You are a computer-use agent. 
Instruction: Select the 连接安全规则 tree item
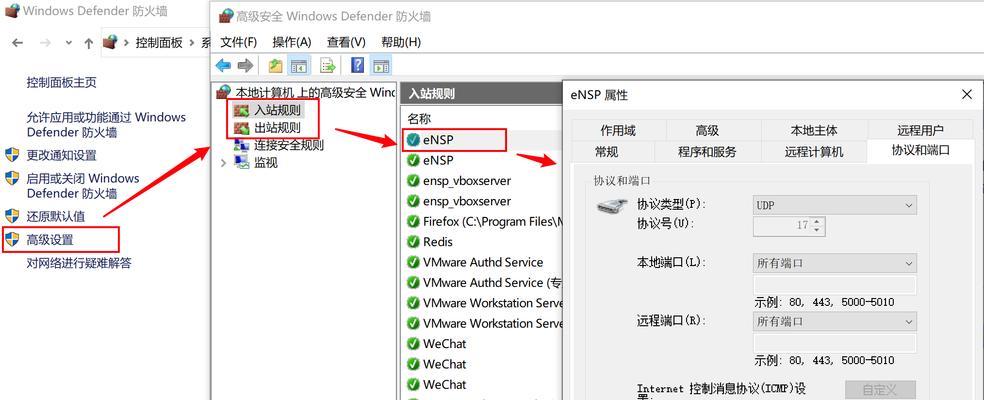point(289,145)
